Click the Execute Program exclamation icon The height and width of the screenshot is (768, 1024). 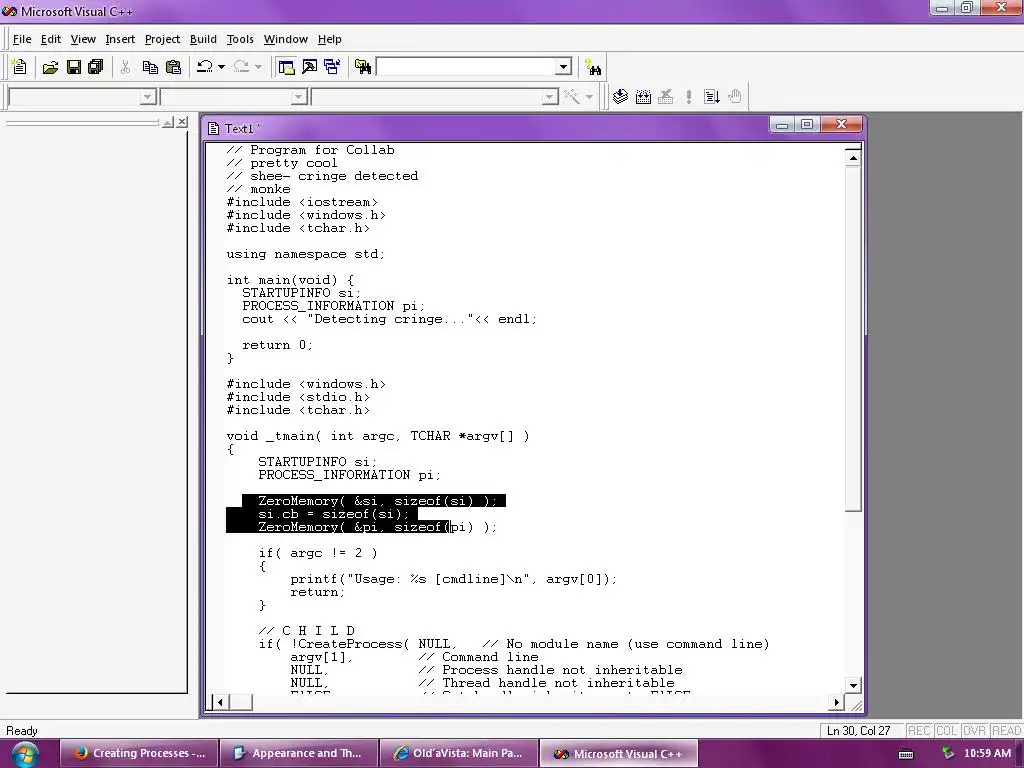[x=689, y=97]
